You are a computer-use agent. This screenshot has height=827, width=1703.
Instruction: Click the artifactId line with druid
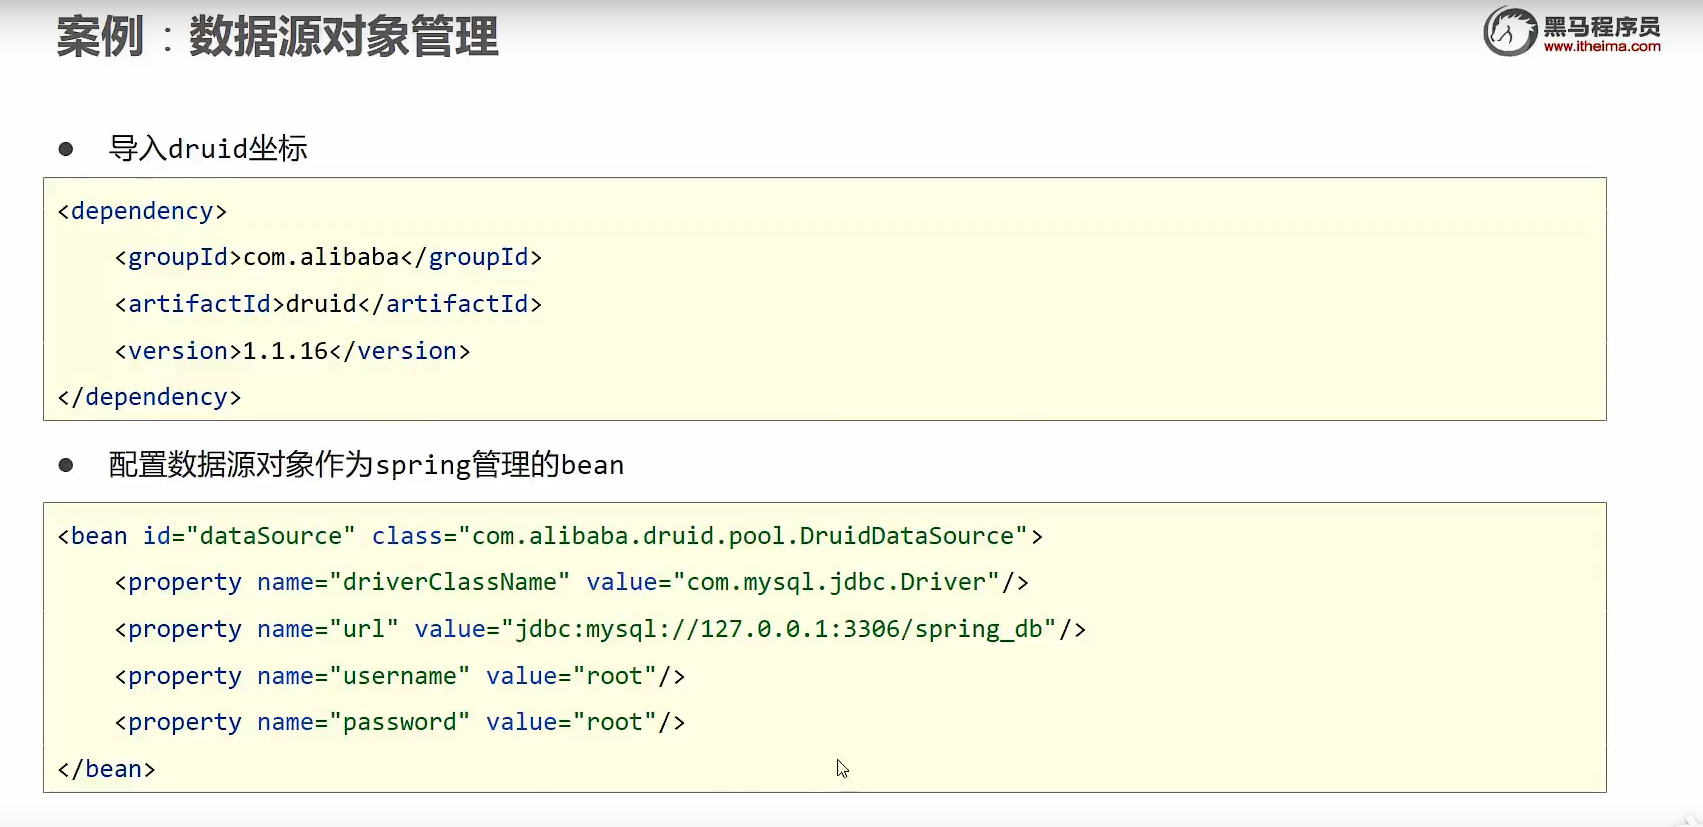pos(328,304)
